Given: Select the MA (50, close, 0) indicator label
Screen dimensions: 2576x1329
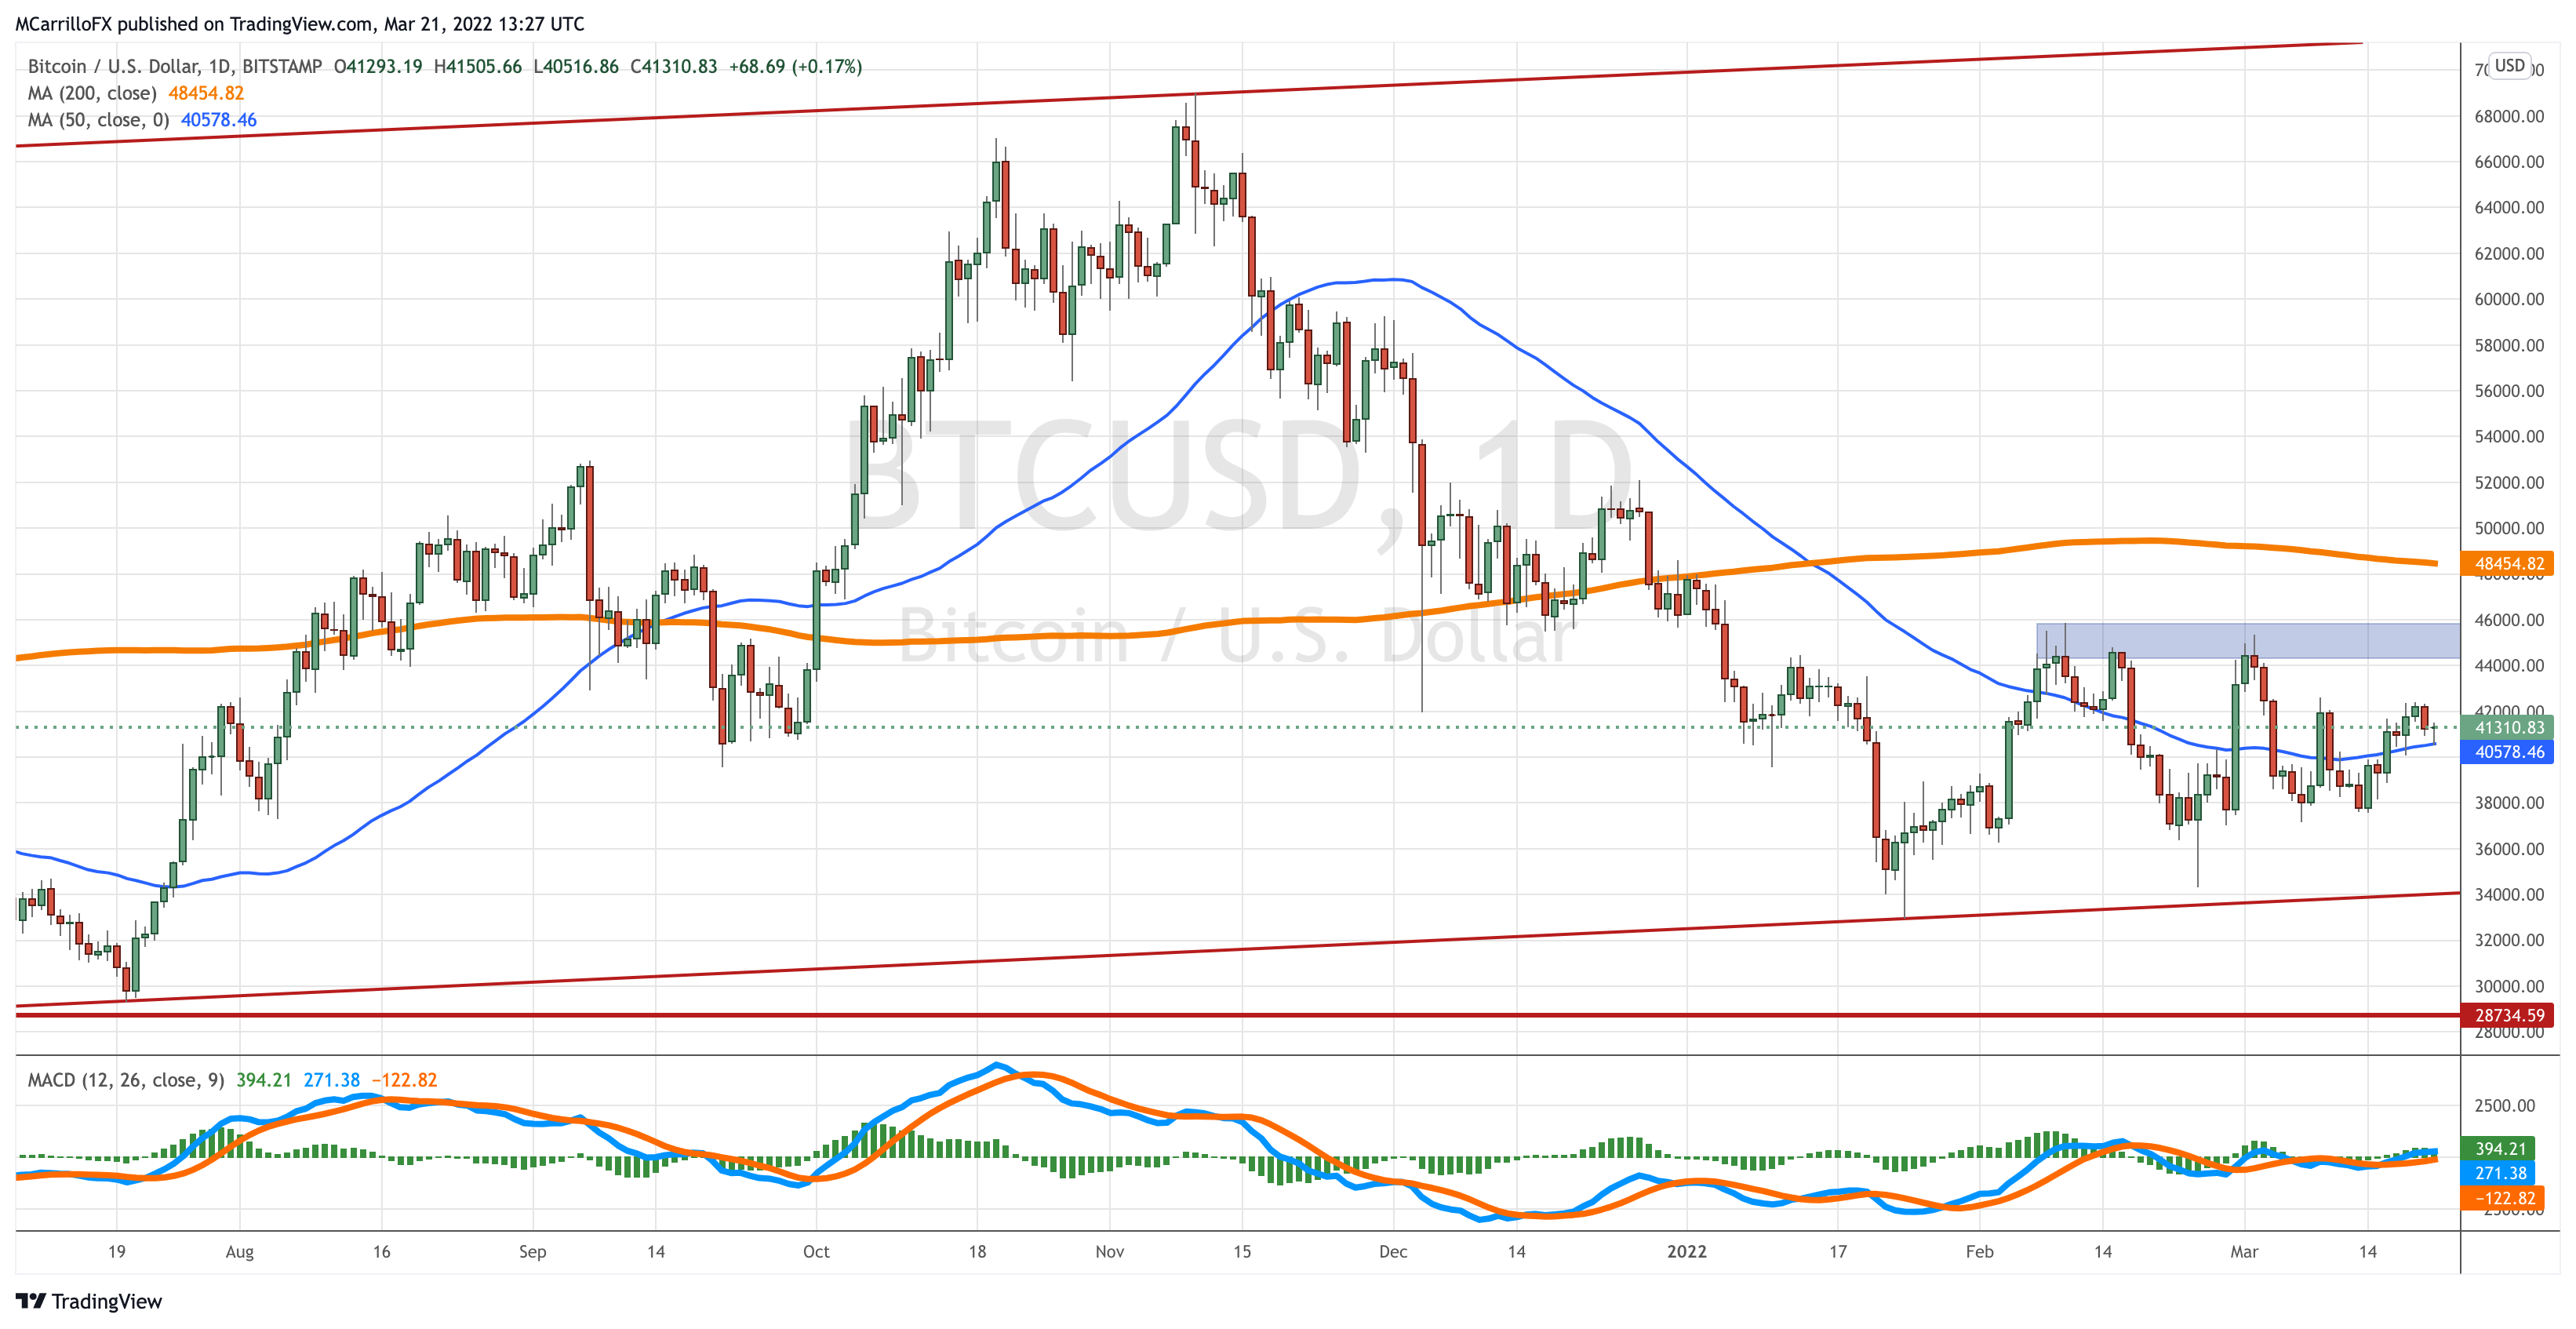Looking at the screenshot, I should click(x=98, y=120).
